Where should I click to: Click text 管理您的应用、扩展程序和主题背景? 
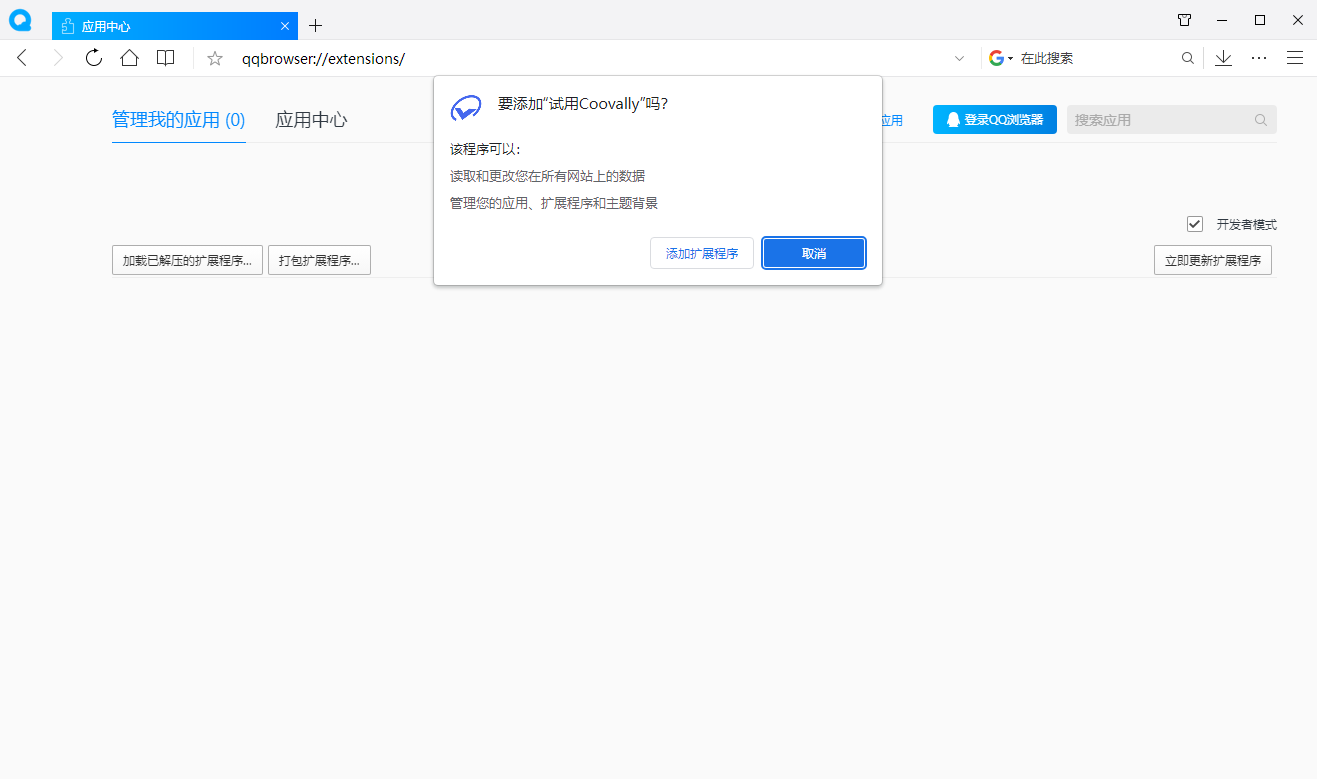[x=553, y=203]
